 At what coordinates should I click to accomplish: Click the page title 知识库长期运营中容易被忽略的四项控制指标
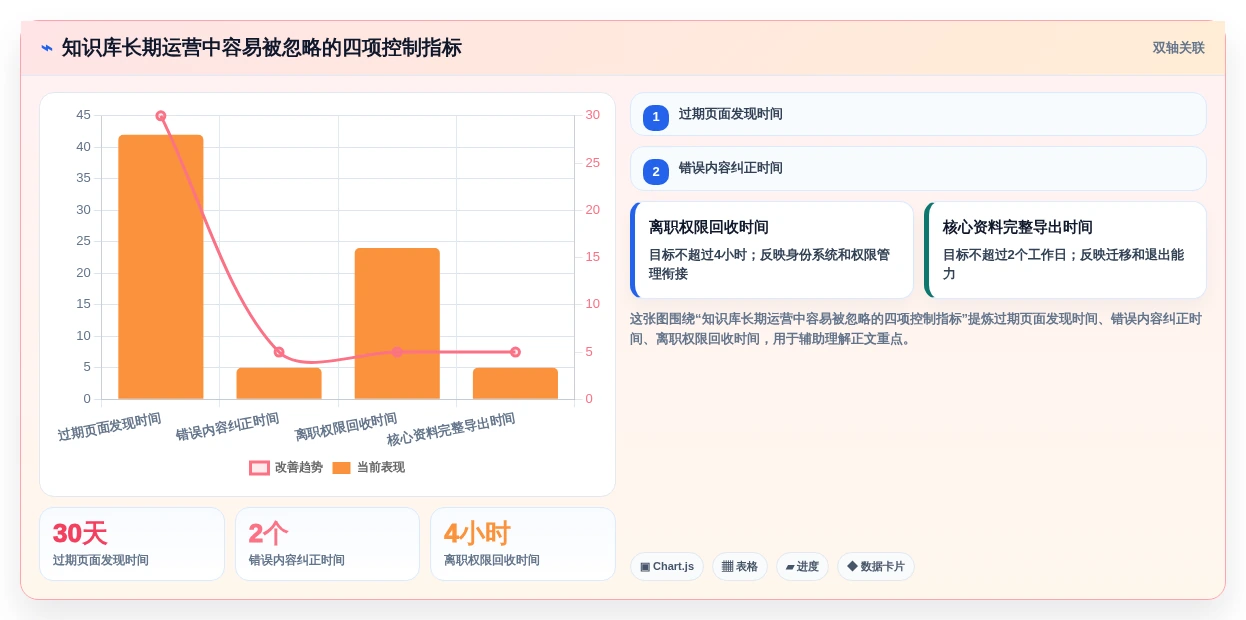[262, 48]
